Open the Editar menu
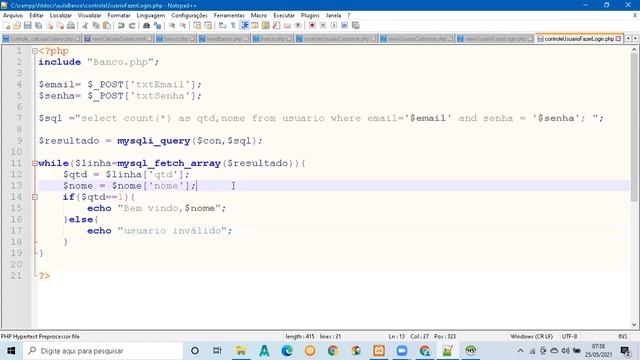 pyautogui.click(x=36, y=15)
